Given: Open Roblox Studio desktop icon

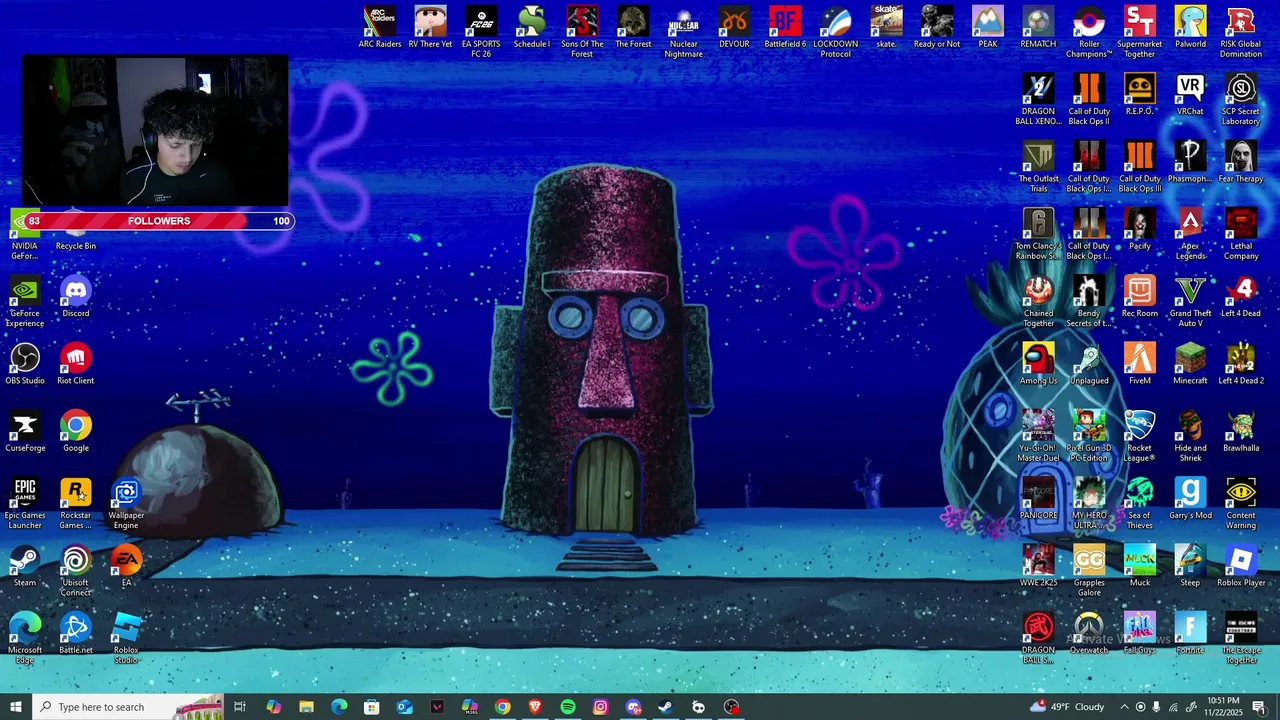Looking at the screenshot, I should [126, 637].
